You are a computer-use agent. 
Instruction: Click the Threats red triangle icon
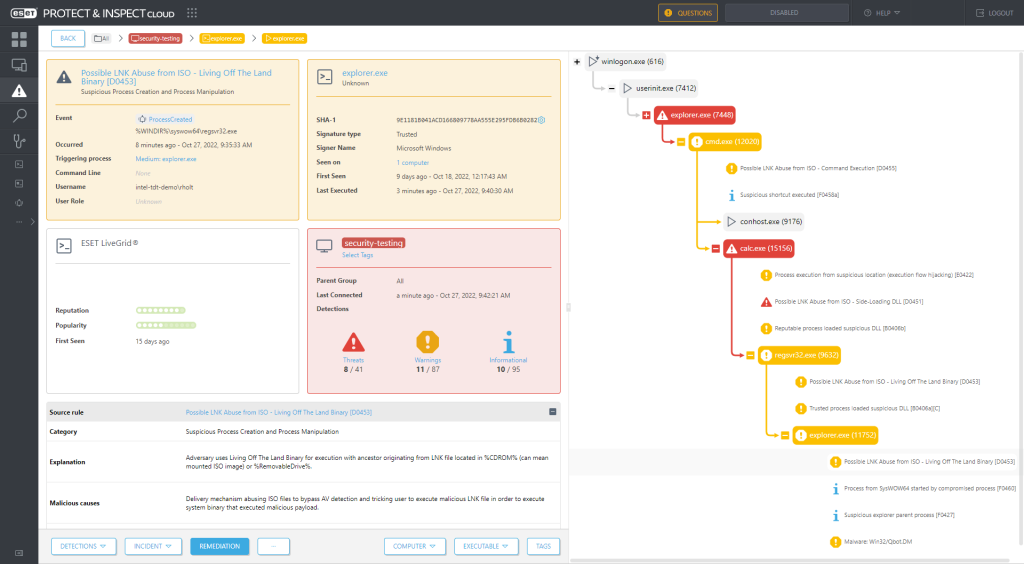point(354,341)
